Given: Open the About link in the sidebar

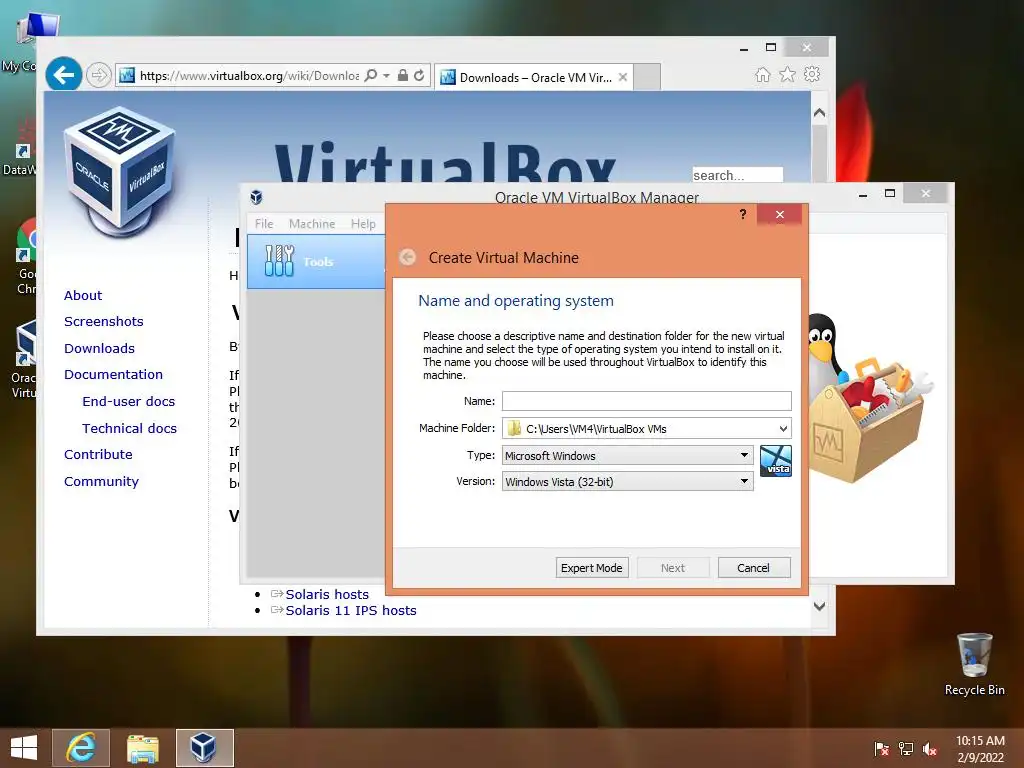Looking at the screenshot, I should coord(83,295).
